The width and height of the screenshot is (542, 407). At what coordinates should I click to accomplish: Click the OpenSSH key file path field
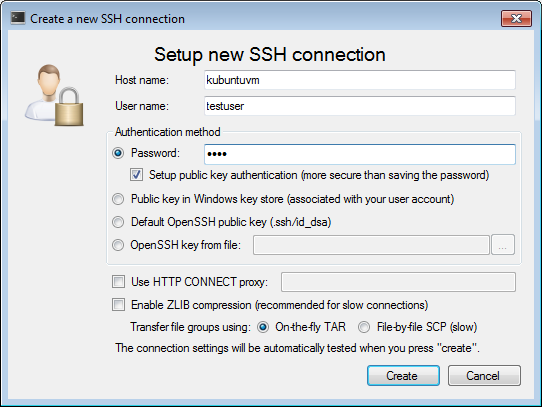(371, 245)
